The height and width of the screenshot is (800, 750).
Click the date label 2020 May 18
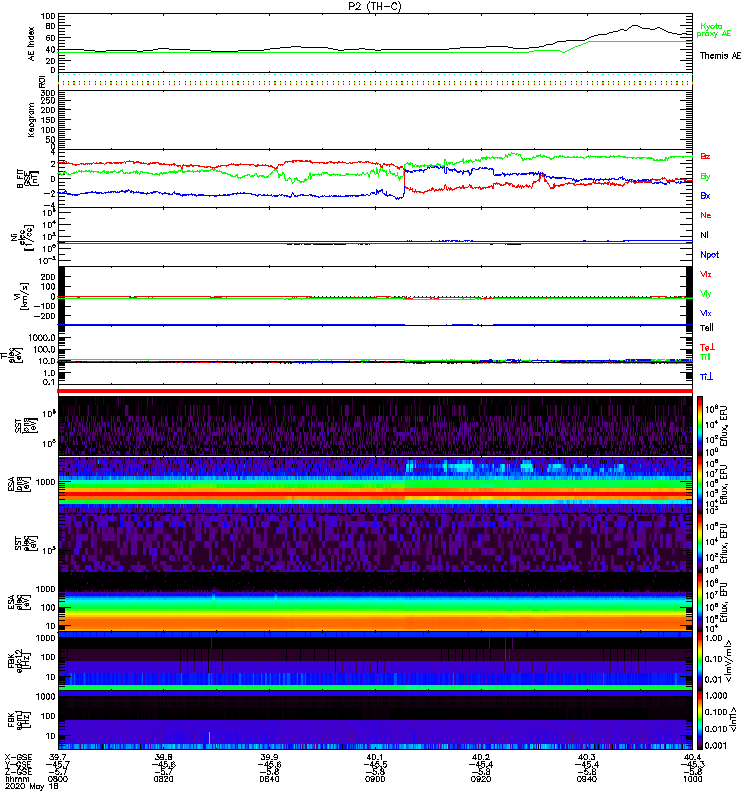pyautogui.click(x=32, y=787)
